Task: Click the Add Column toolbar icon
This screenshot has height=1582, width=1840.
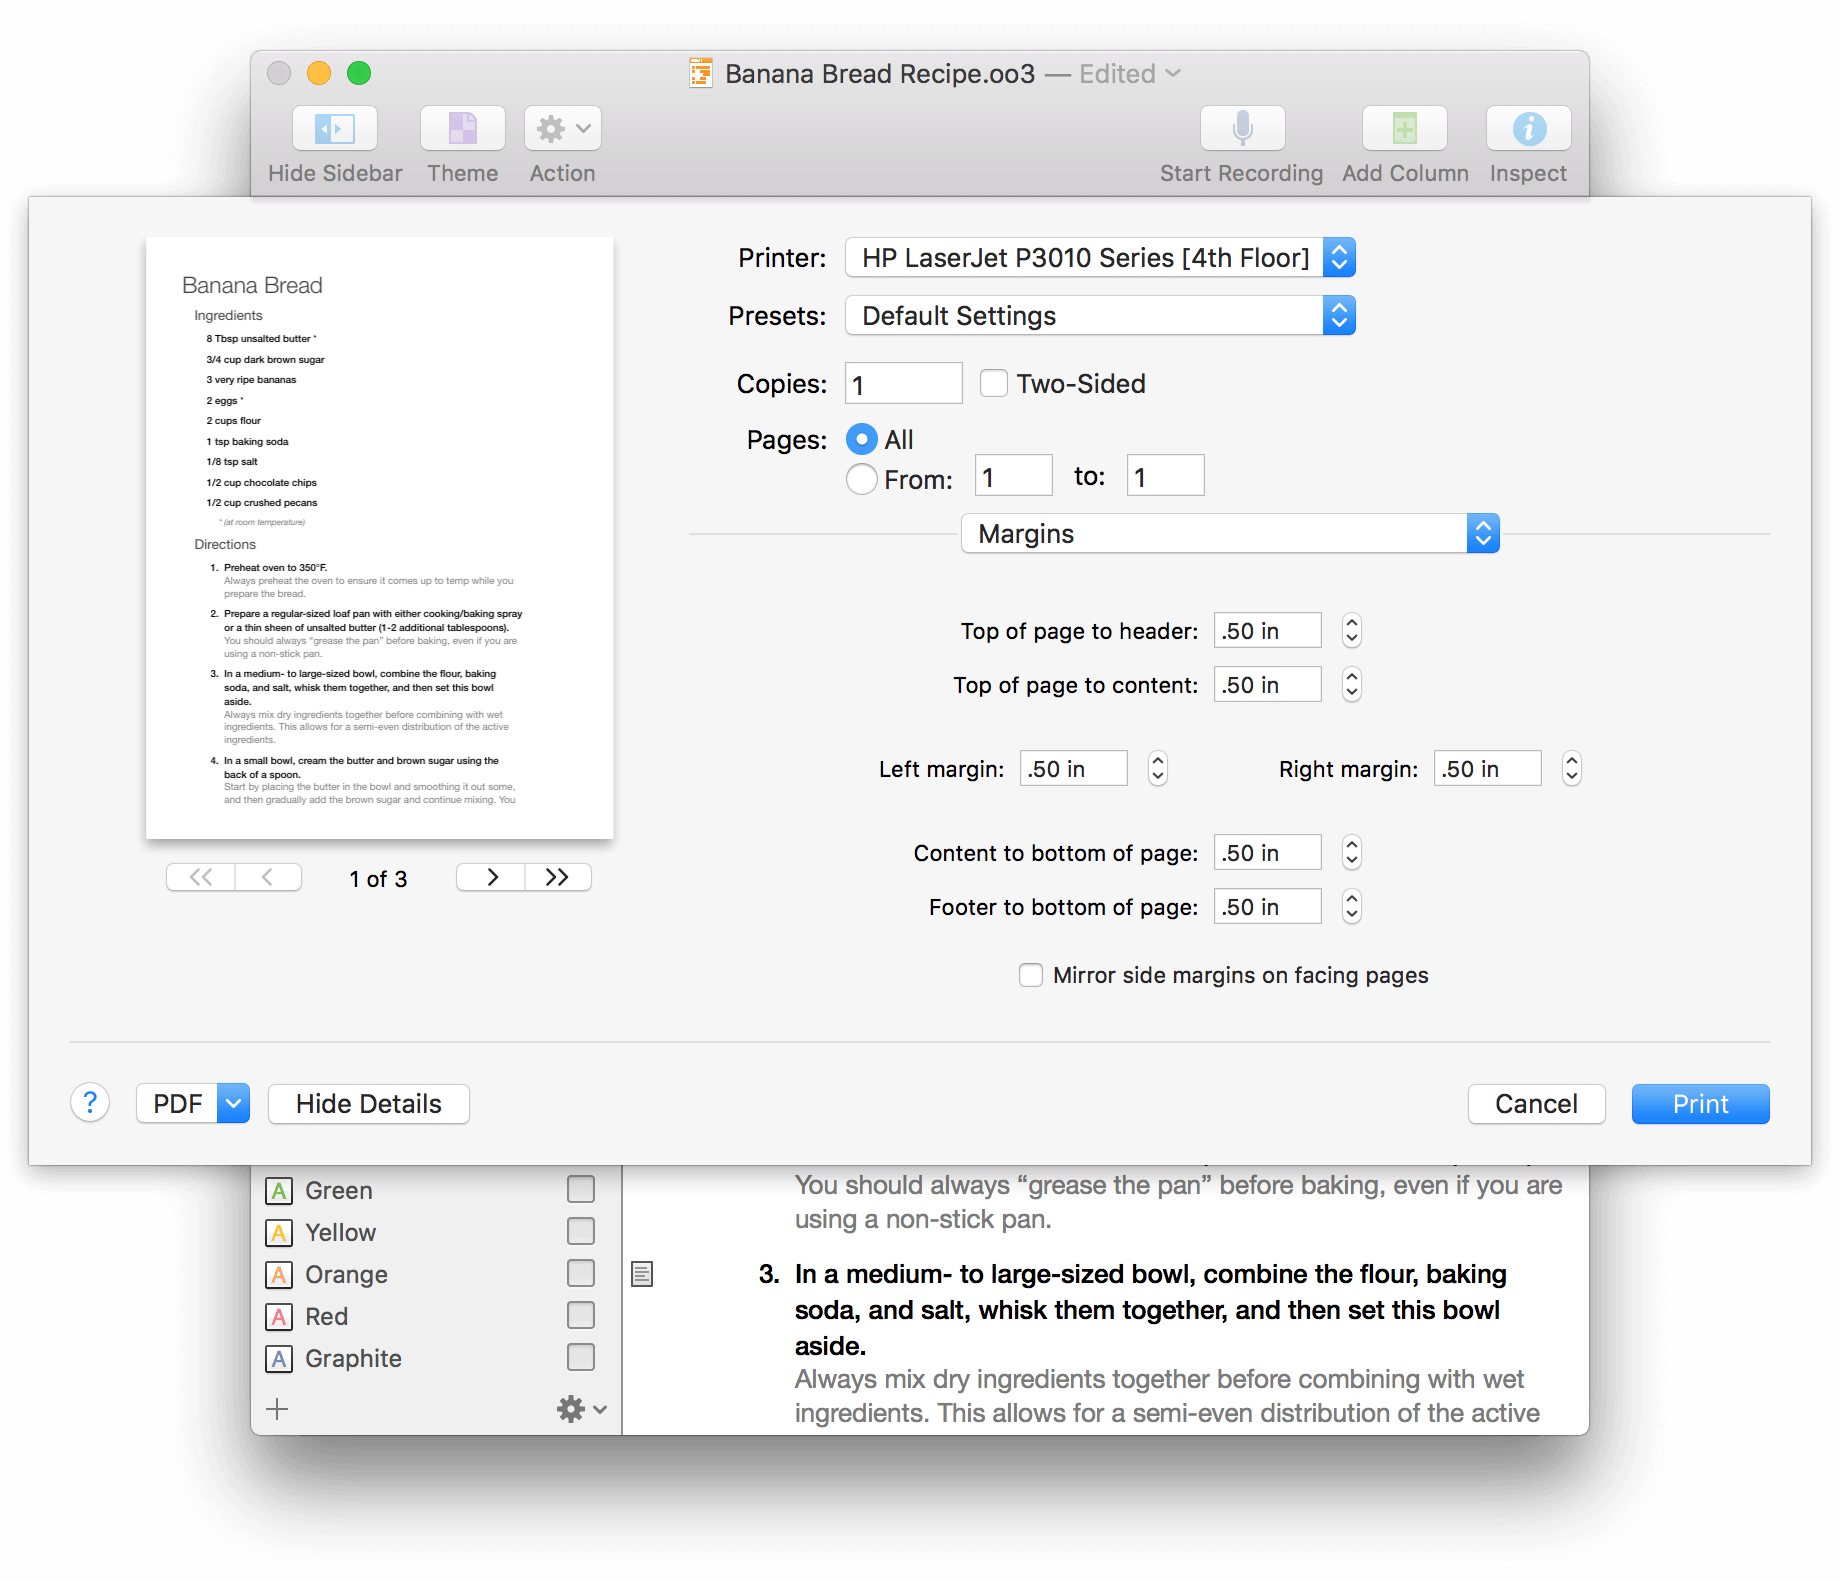Action: tap(1404, 128)
